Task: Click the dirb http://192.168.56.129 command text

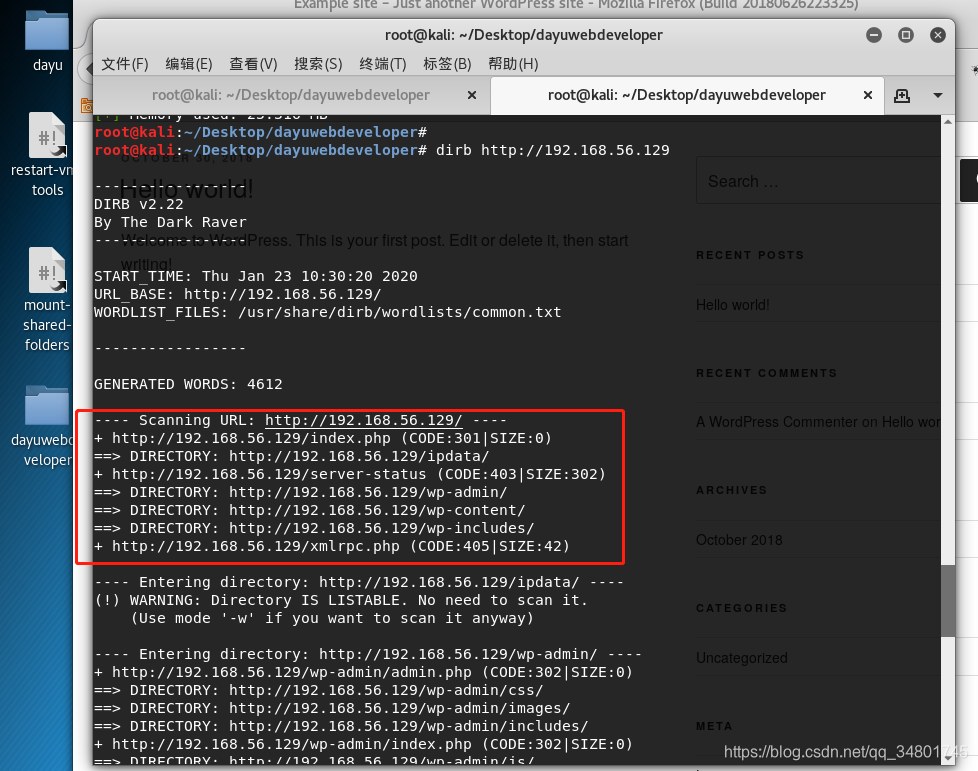Action: 553,150
